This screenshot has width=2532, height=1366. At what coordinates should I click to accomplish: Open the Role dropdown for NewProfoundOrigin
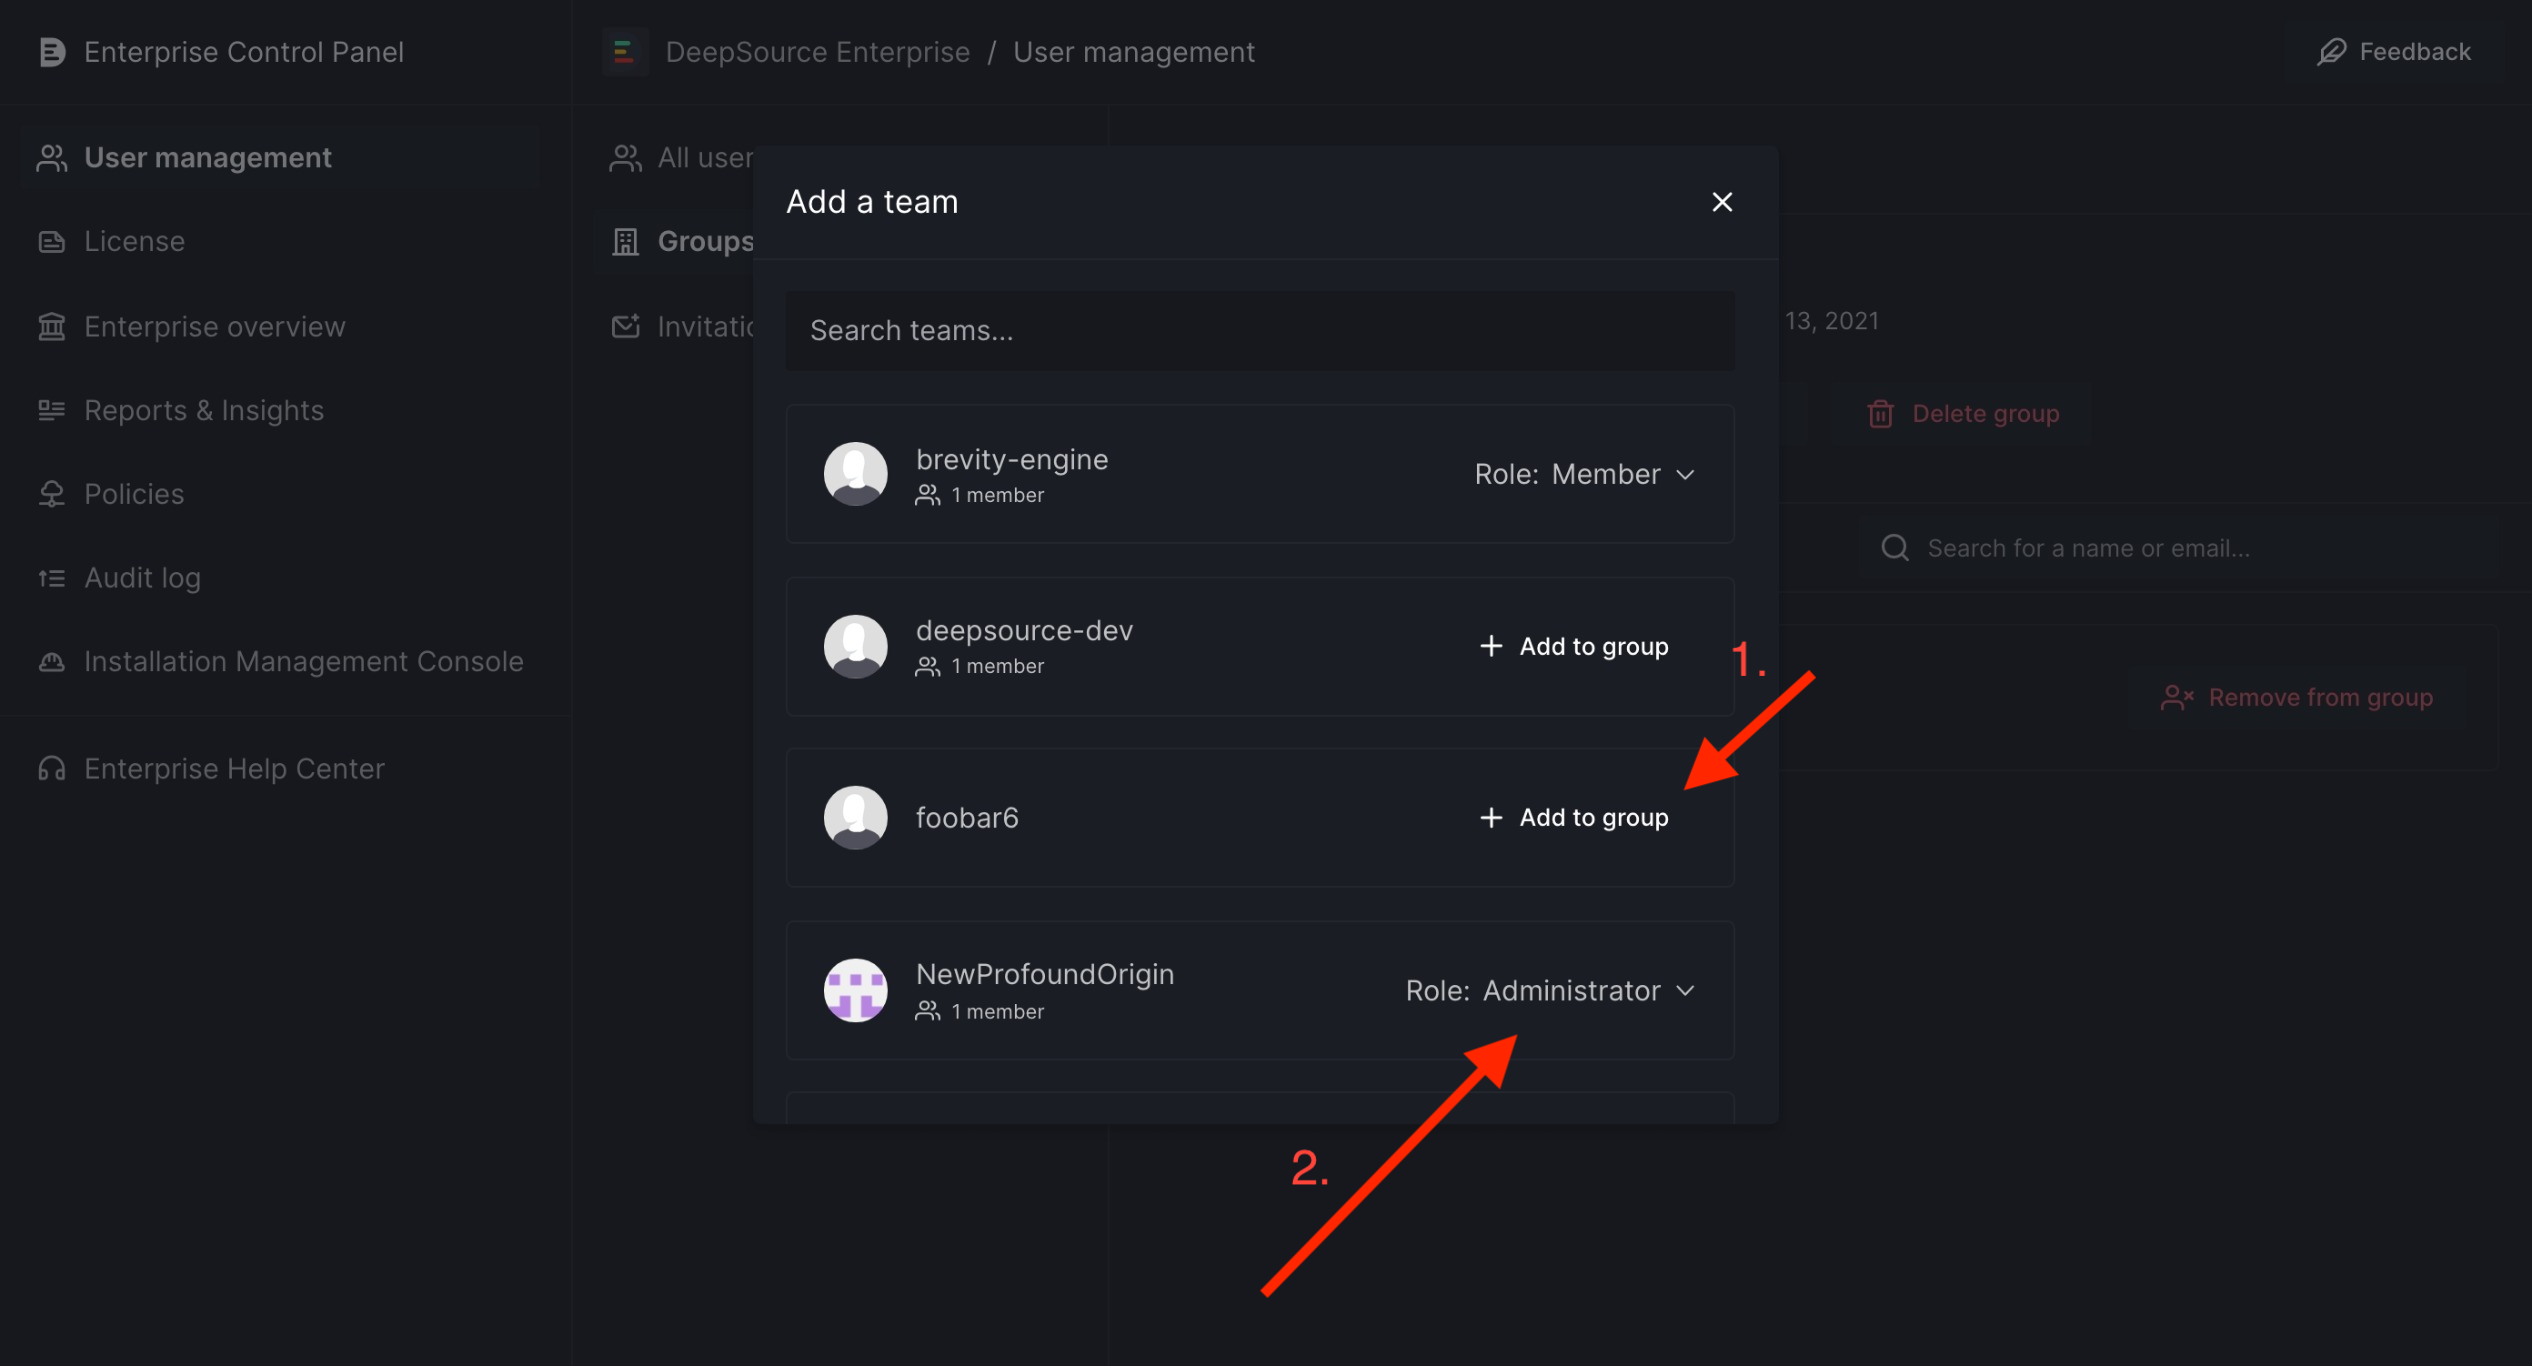click(1552, 990)
